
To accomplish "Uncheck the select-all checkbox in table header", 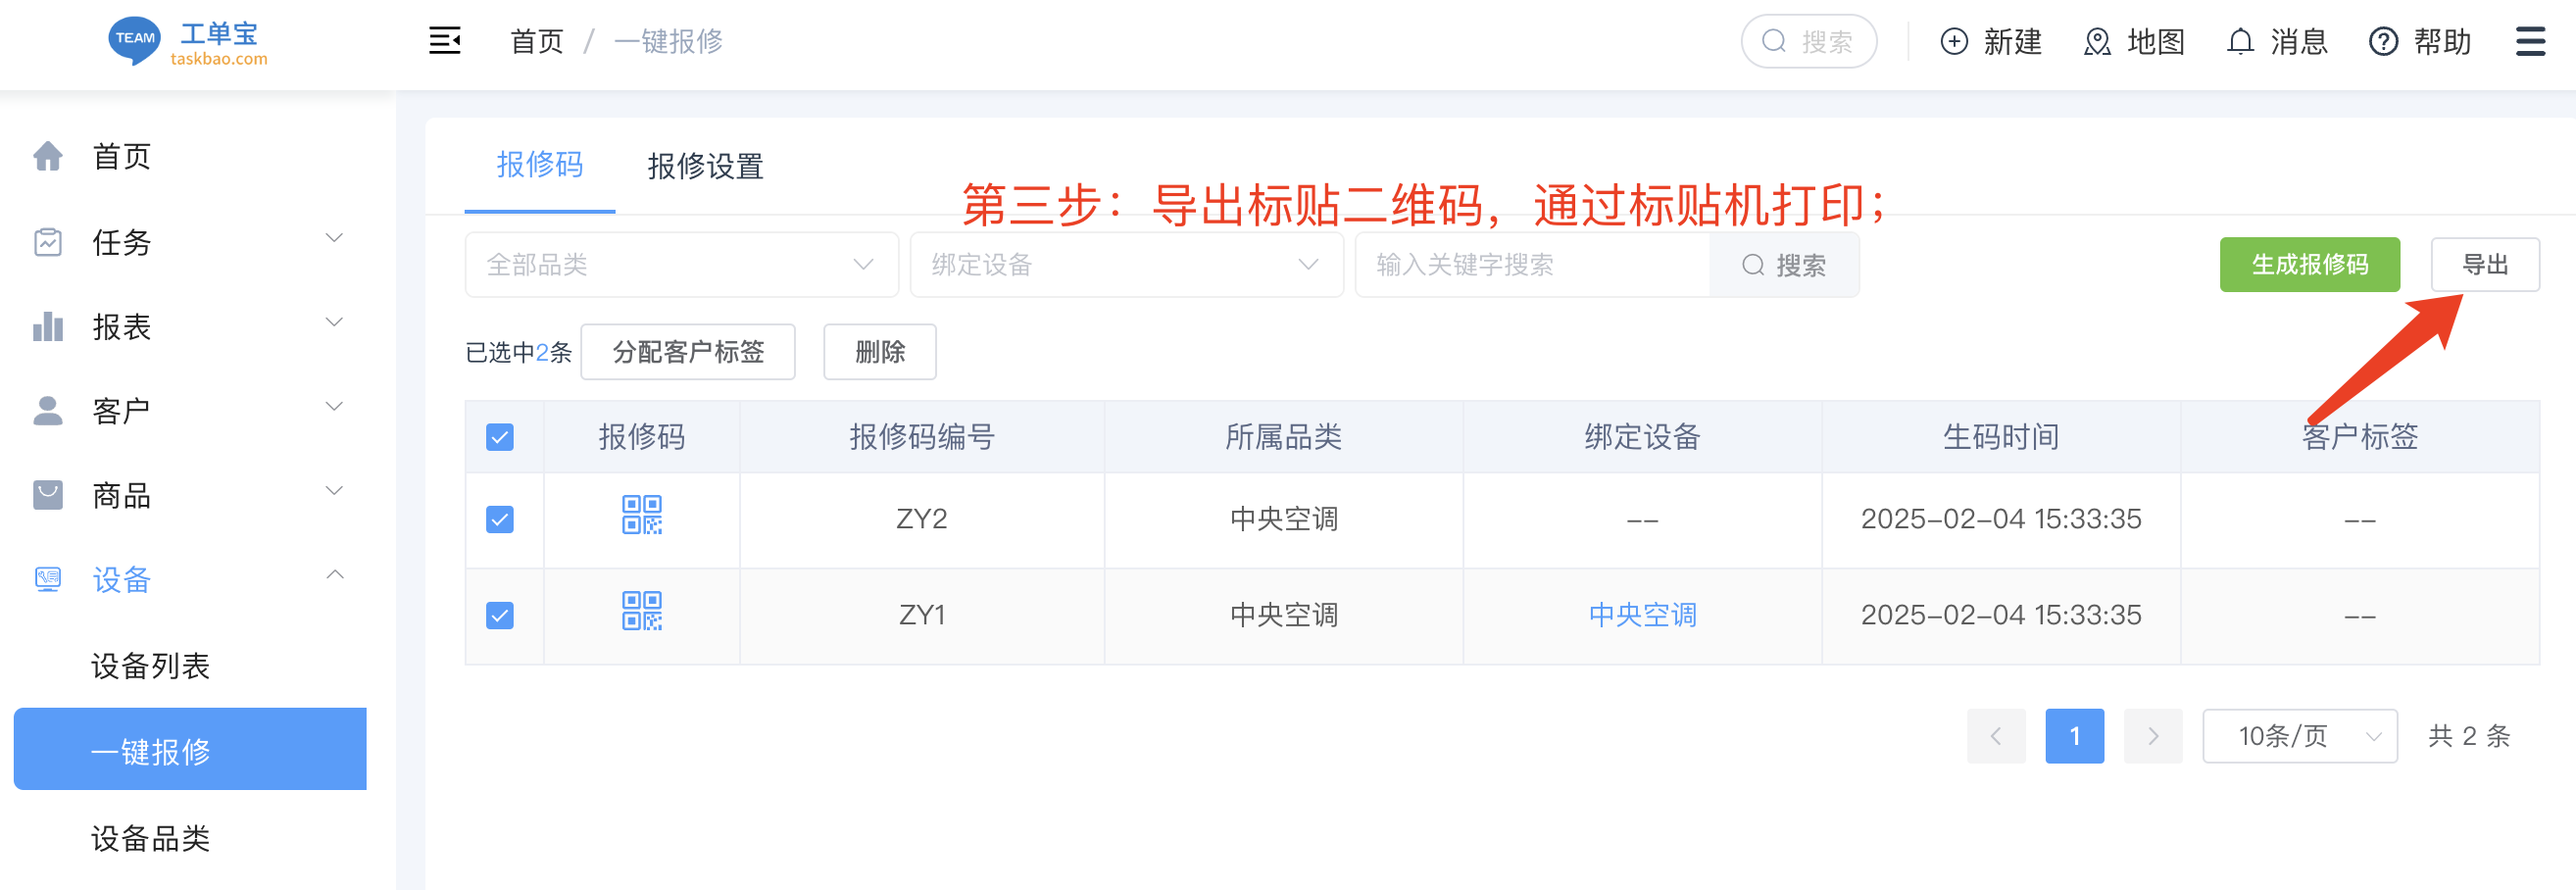I will coord(500,437).
